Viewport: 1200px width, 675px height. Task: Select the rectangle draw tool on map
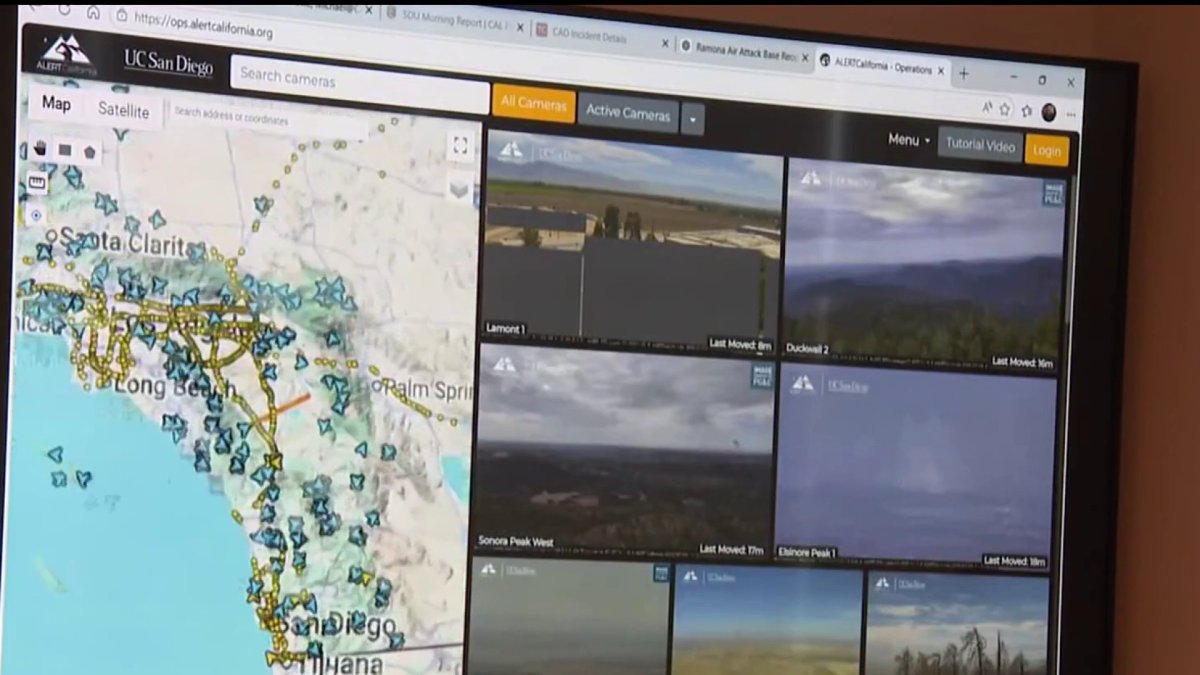tap(64, 150)
